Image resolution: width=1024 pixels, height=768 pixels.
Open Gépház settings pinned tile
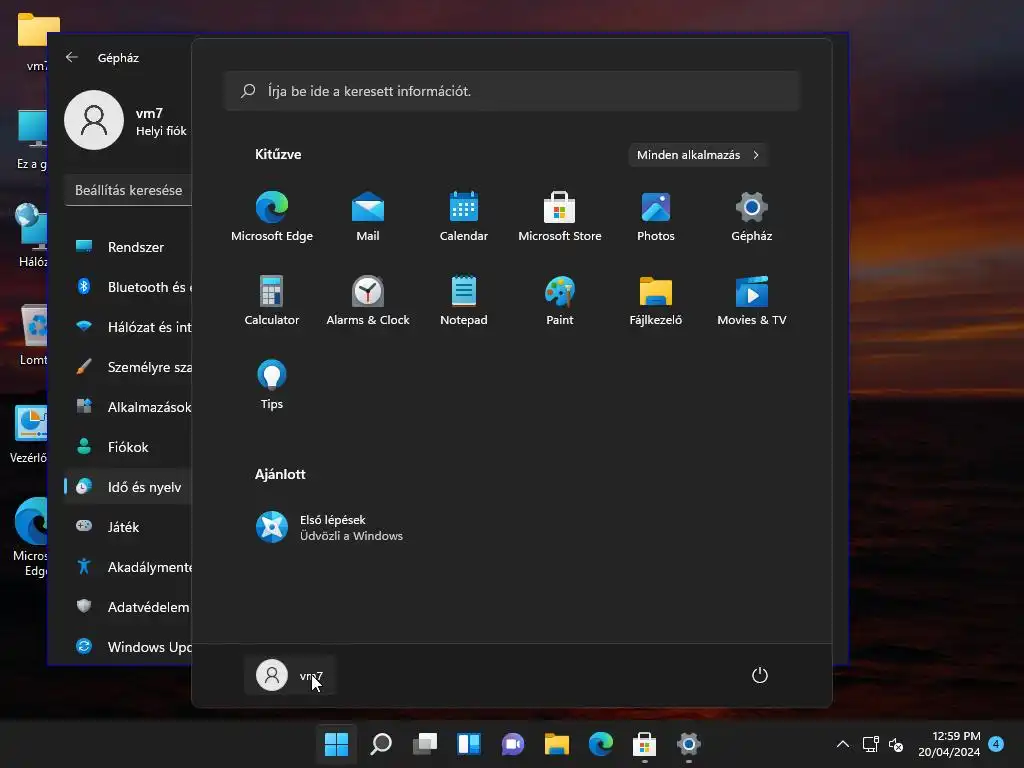[752, 217]
